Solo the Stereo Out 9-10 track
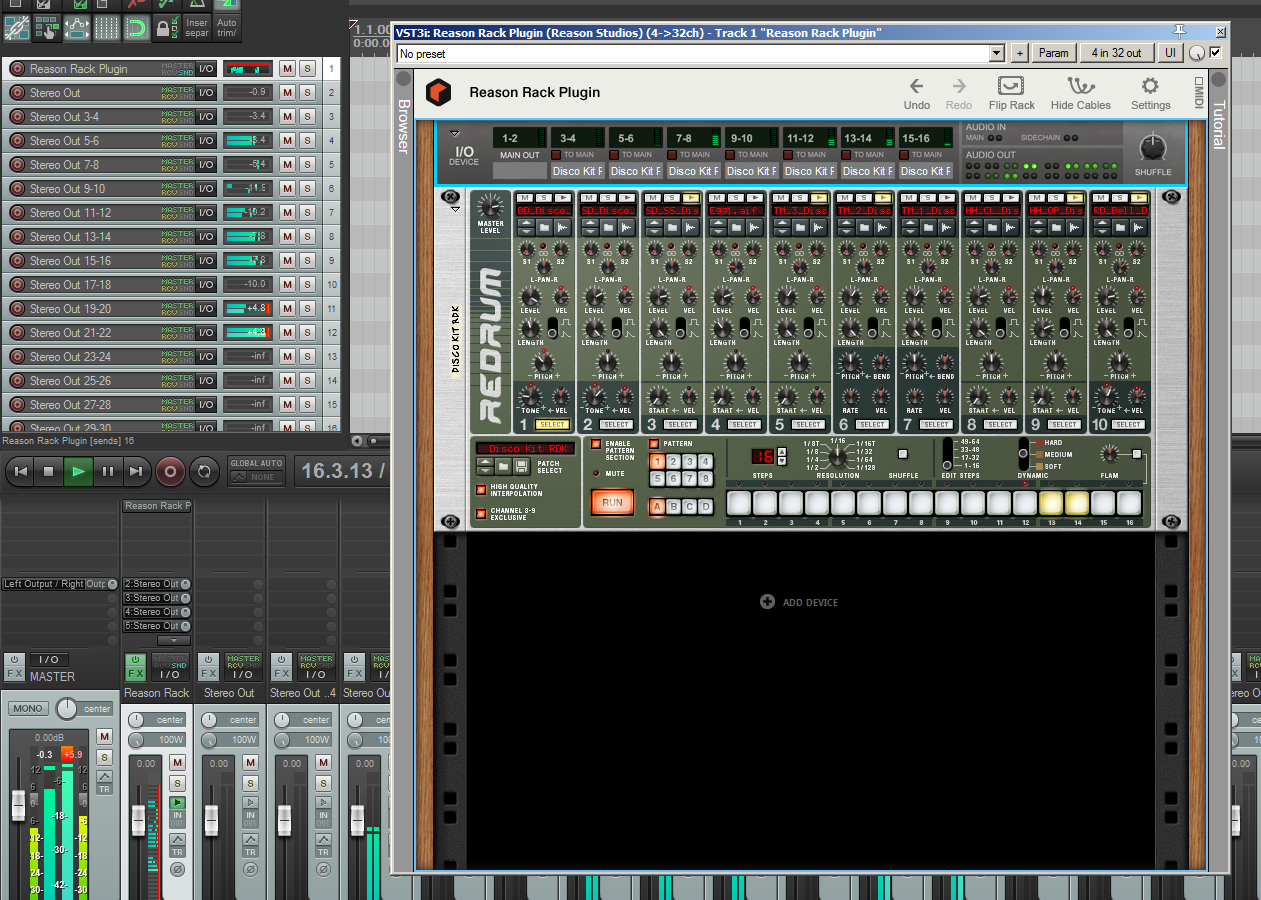 point(307,189)
